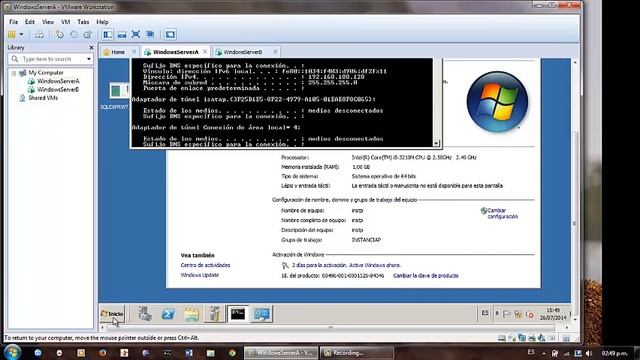640x360 pixels.
Task: Close the Library panel
Action: (91, 48)
